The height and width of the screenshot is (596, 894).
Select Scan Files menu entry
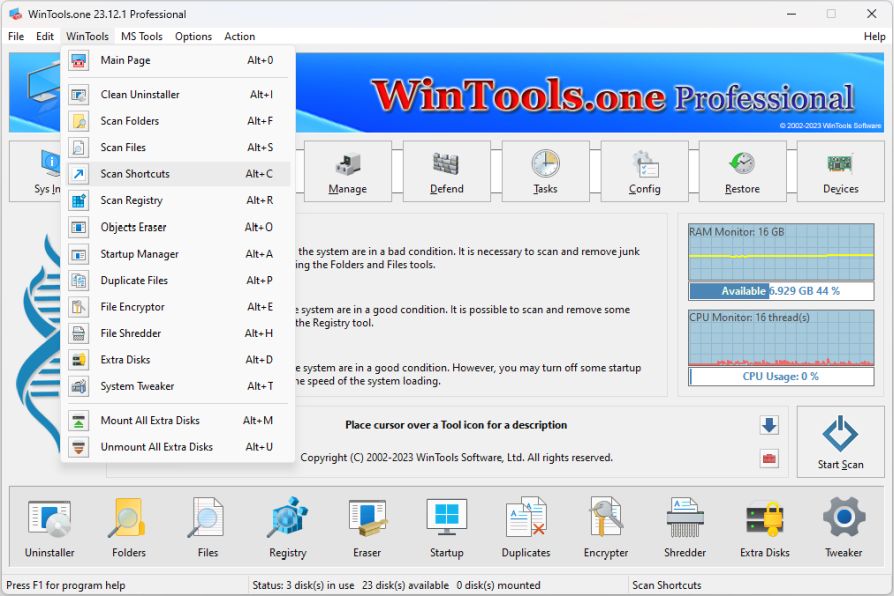(x=178, y=147)
